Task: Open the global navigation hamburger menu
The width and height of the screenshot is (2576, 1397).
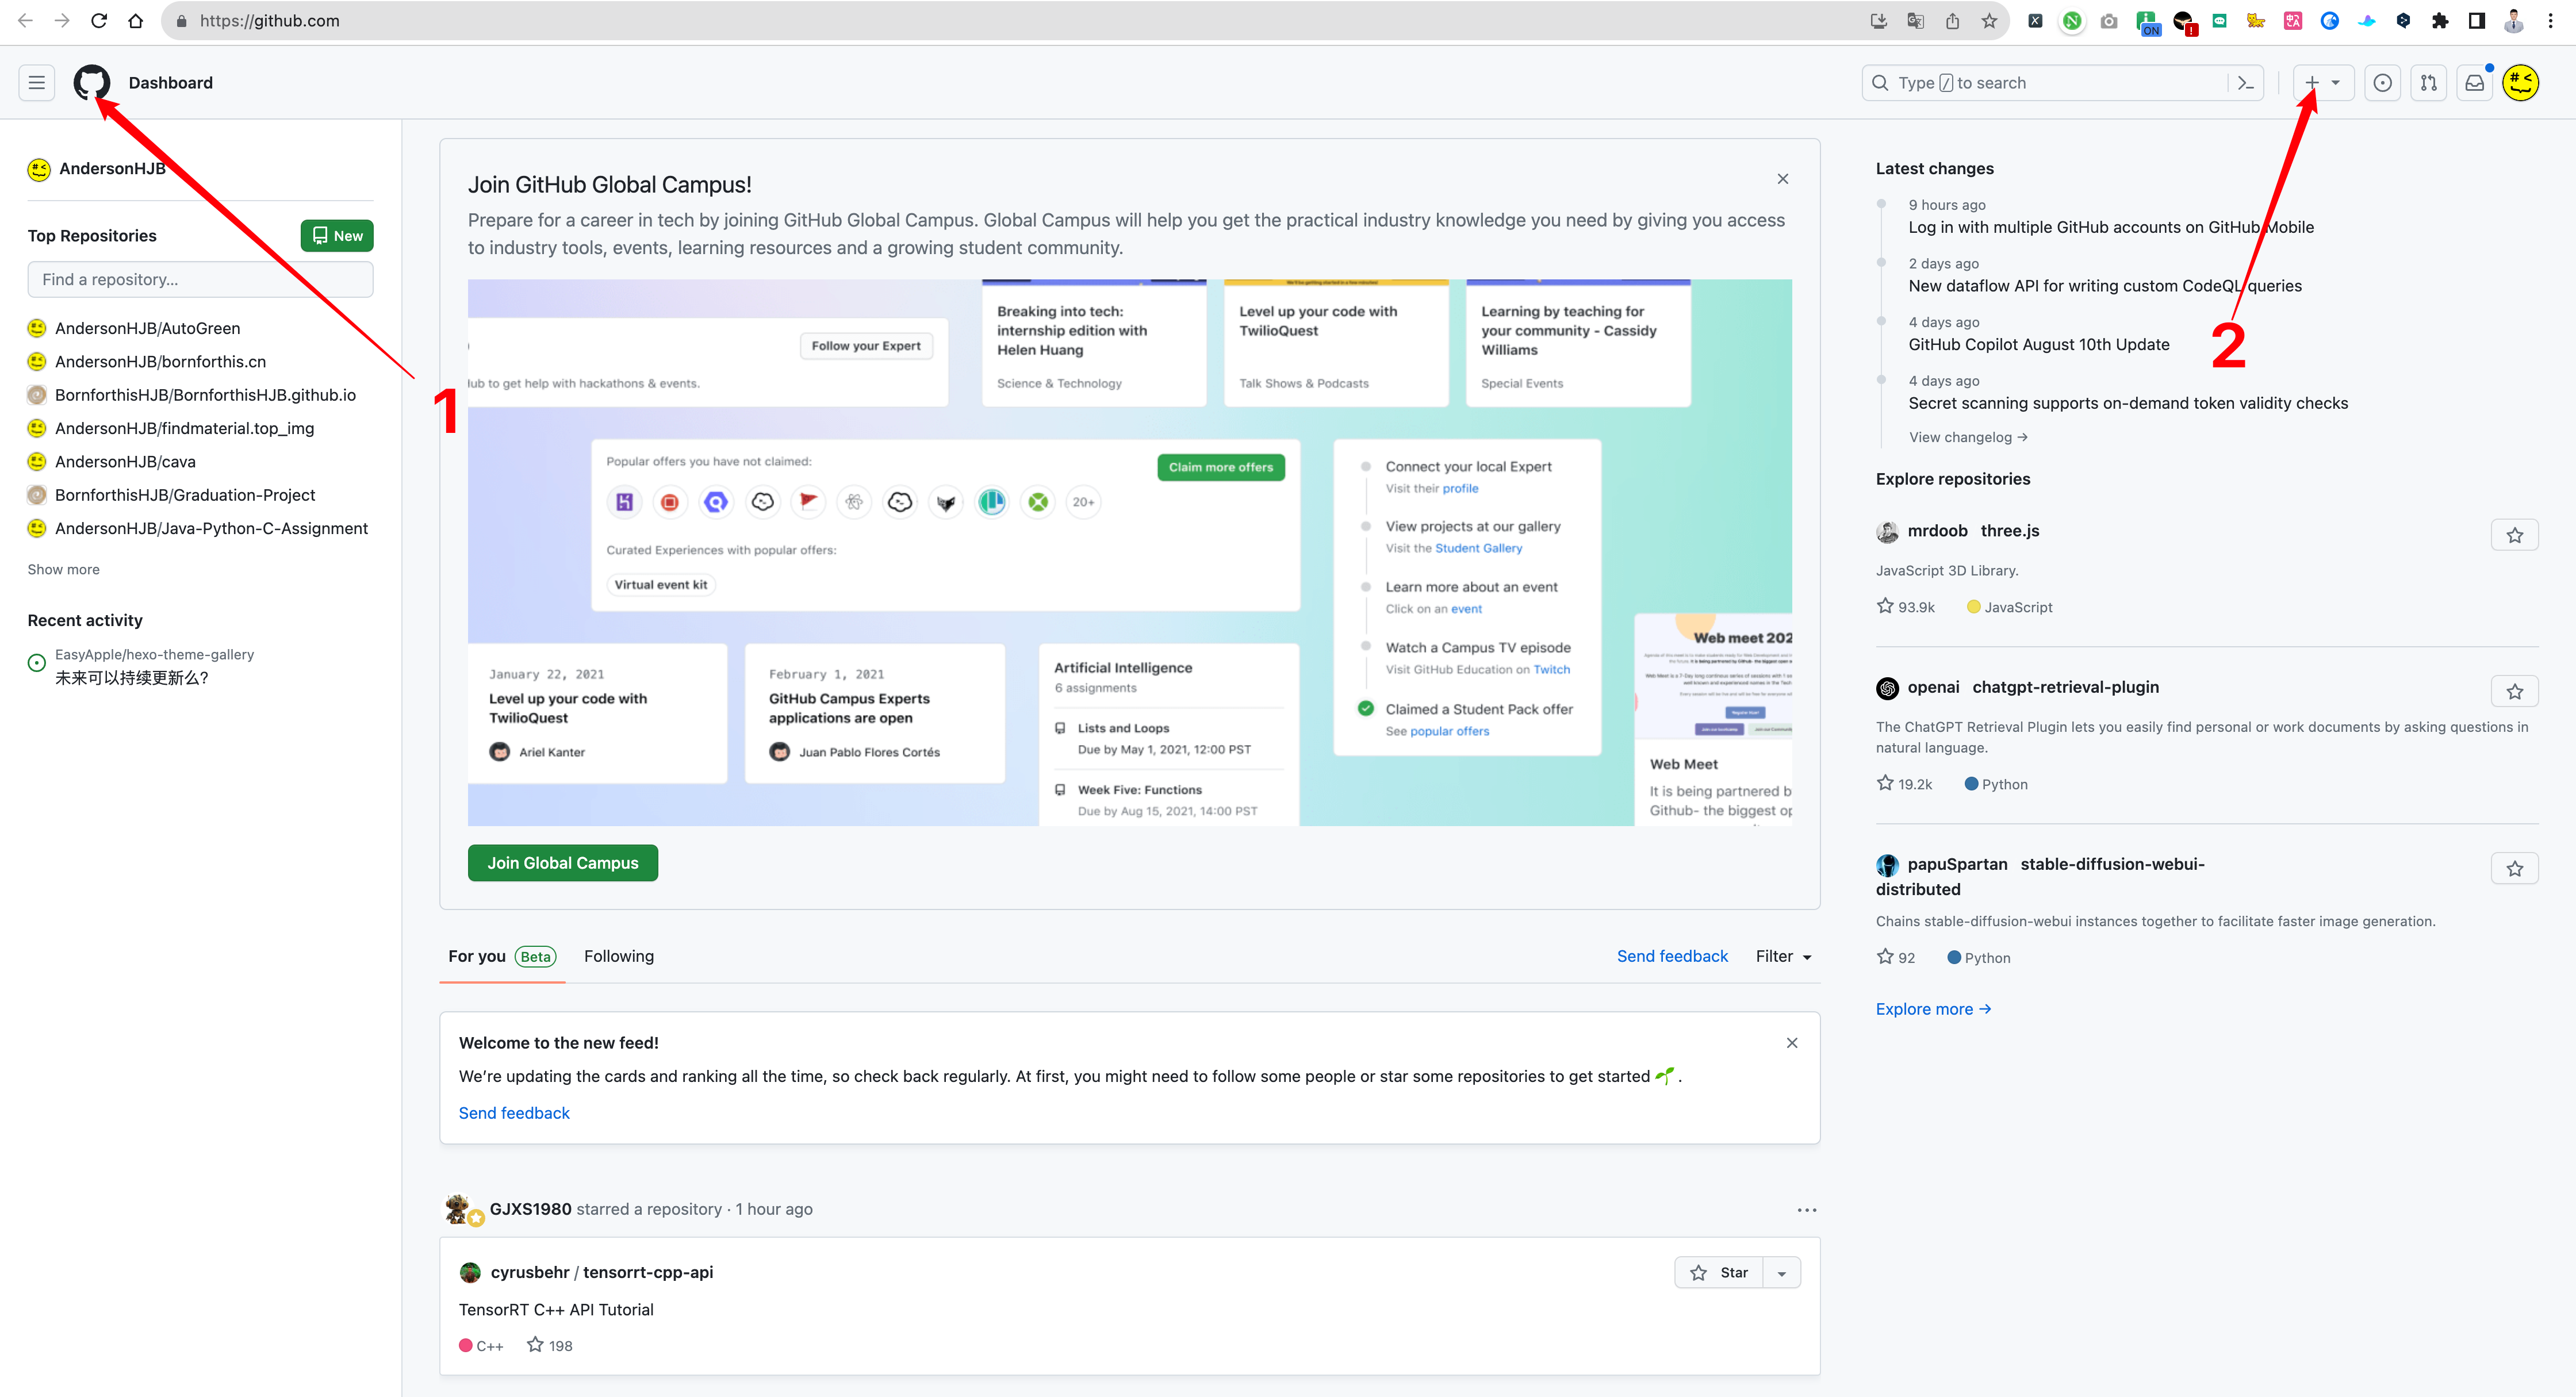Action: tap(37, 83)
